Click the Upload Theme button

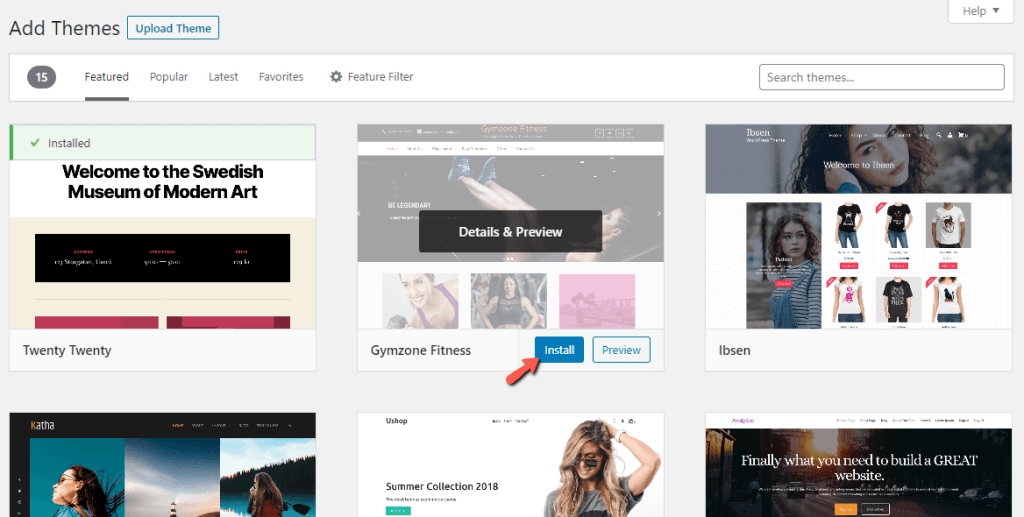point(173,28)
